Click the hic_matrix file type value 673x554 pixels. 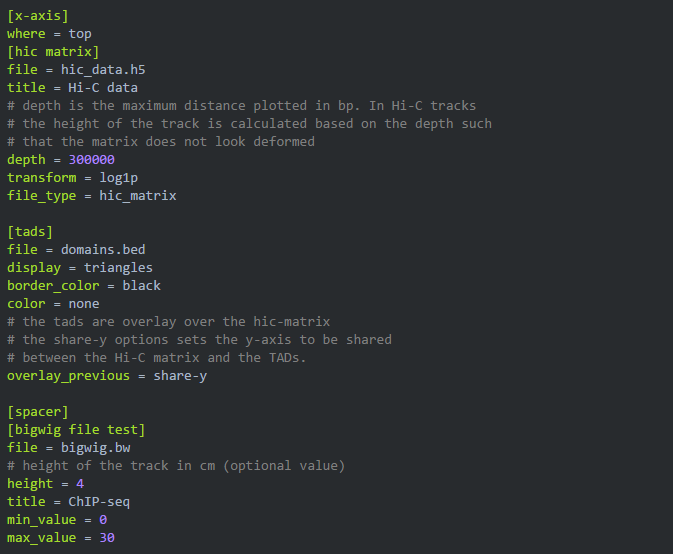(138, 196)
